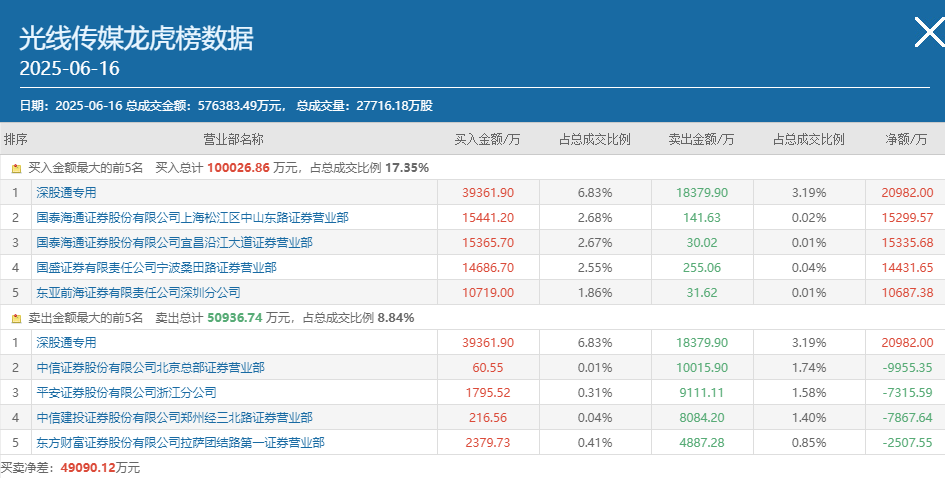Click the 总成交量 27716.18万股 text
Viewport: 945px width, 478px height.
[x=365, y=106]
